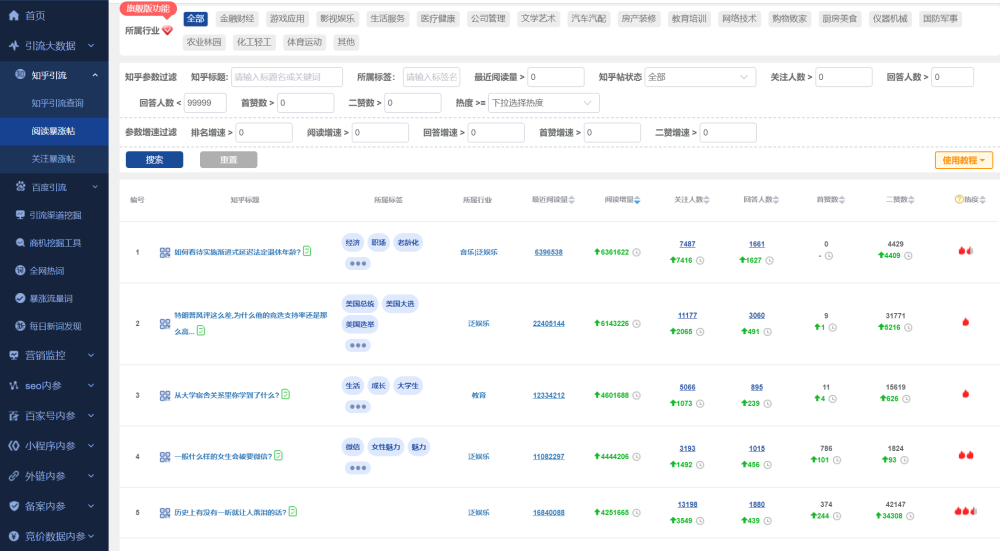The height and width of the screenshot is (551, 1000).
Task: Sort by 最近阅读量 column arrows
Action: pos(571,200)
